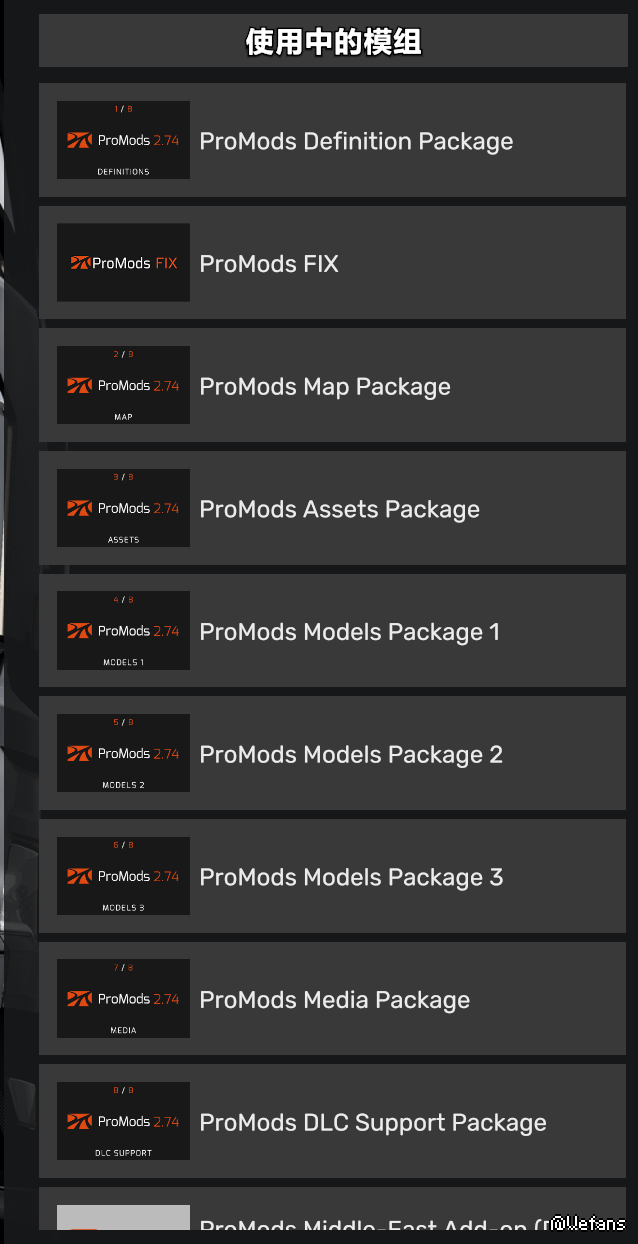Select the ProMods FIX mod name
638x1244 pixels.
(x=269, y=264)
